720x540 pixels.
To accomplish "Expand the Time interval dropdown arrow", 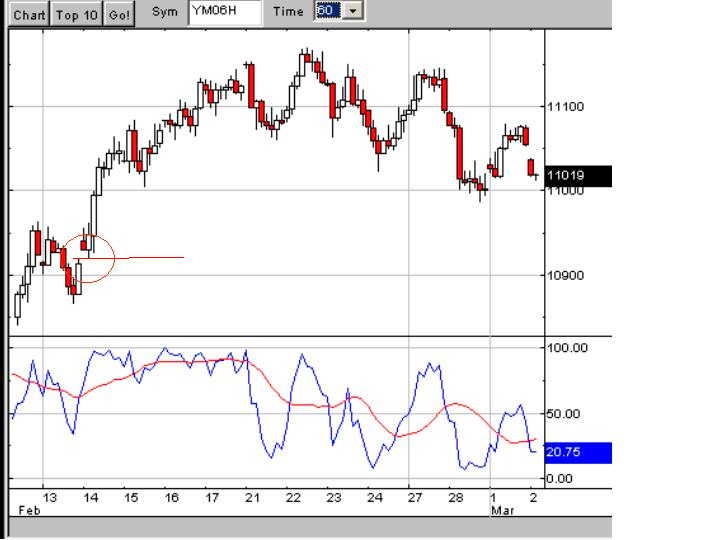I will [353, 11].
